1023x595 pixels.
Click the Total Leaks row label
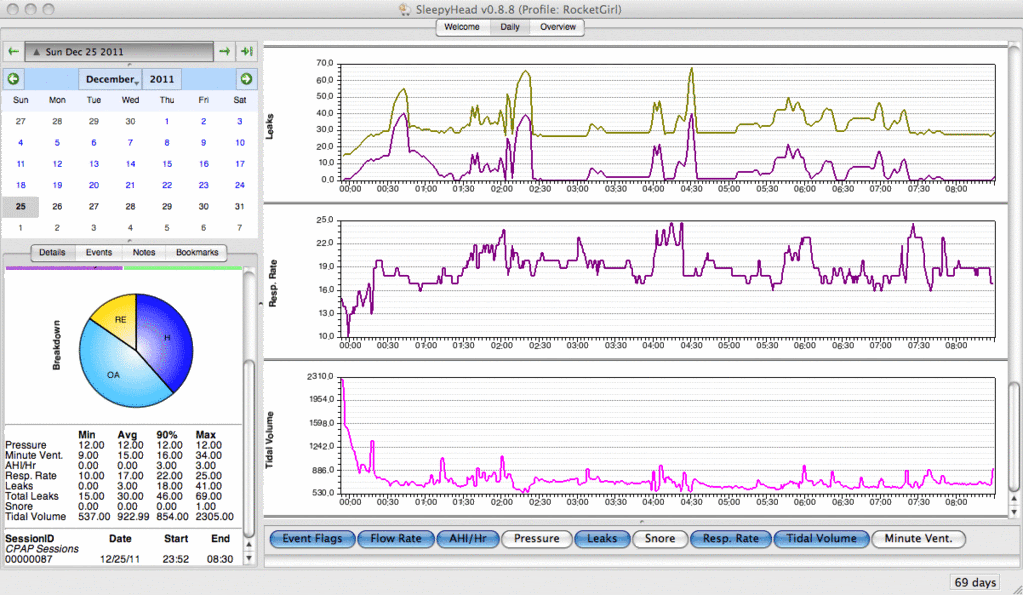(32, 496)
